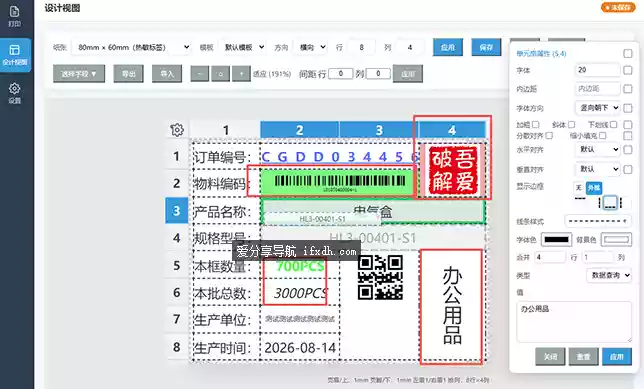Click the blue Apply button in properties panel

tap(617, 357)
